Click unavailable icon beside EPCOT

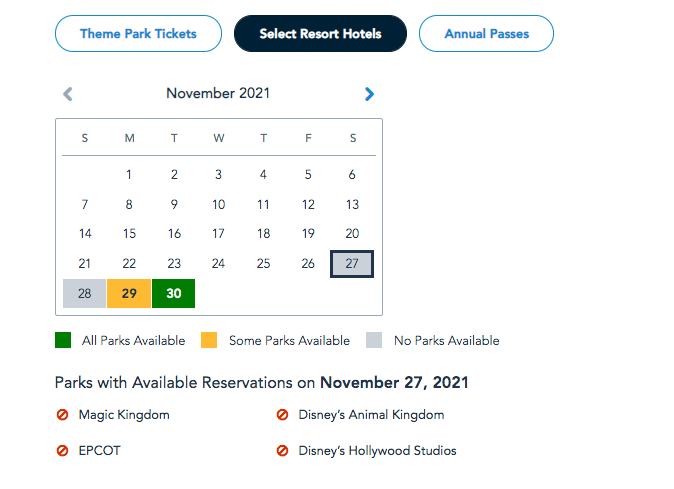pyautogui.click(x=63, y=451)
